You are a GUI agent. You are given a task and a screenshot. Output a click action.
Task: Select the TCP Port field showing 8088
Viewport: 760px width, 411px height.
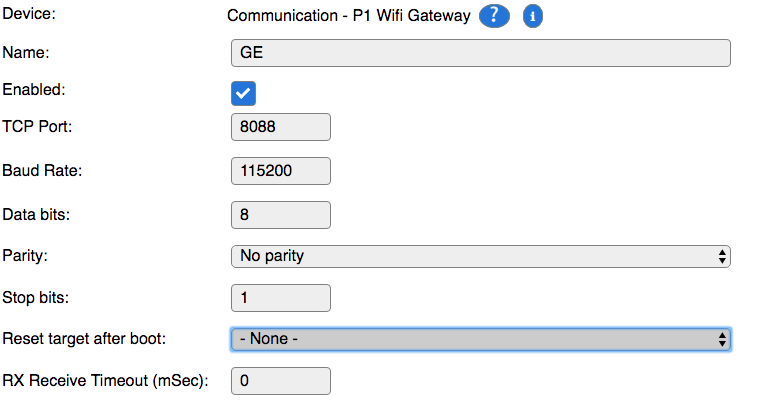tap(281, 127)
